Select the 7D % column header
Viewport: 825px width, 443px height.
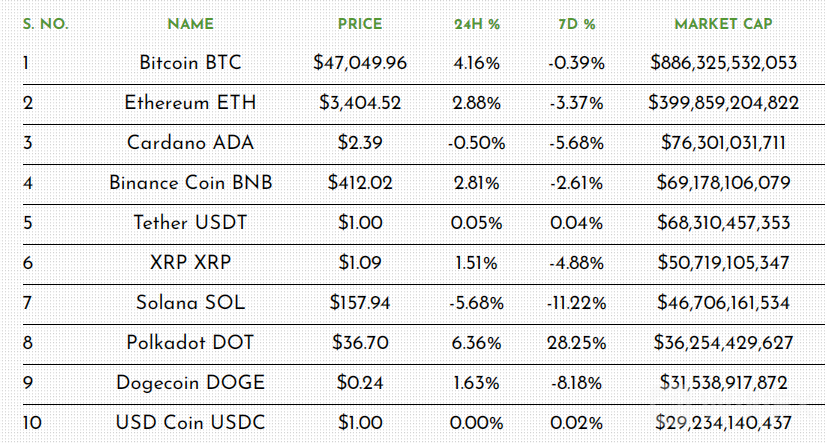(x=576, y=23)
